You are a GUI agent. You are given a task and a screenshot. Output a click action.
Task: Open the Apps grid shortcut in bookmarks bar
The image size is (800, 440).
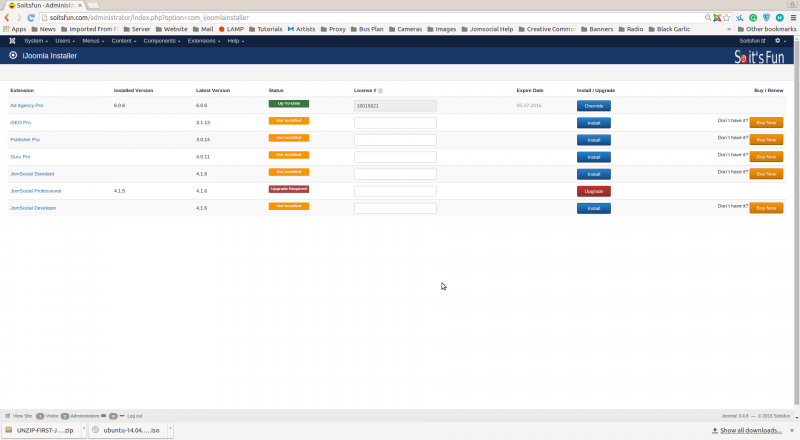(x=14, y=29)
